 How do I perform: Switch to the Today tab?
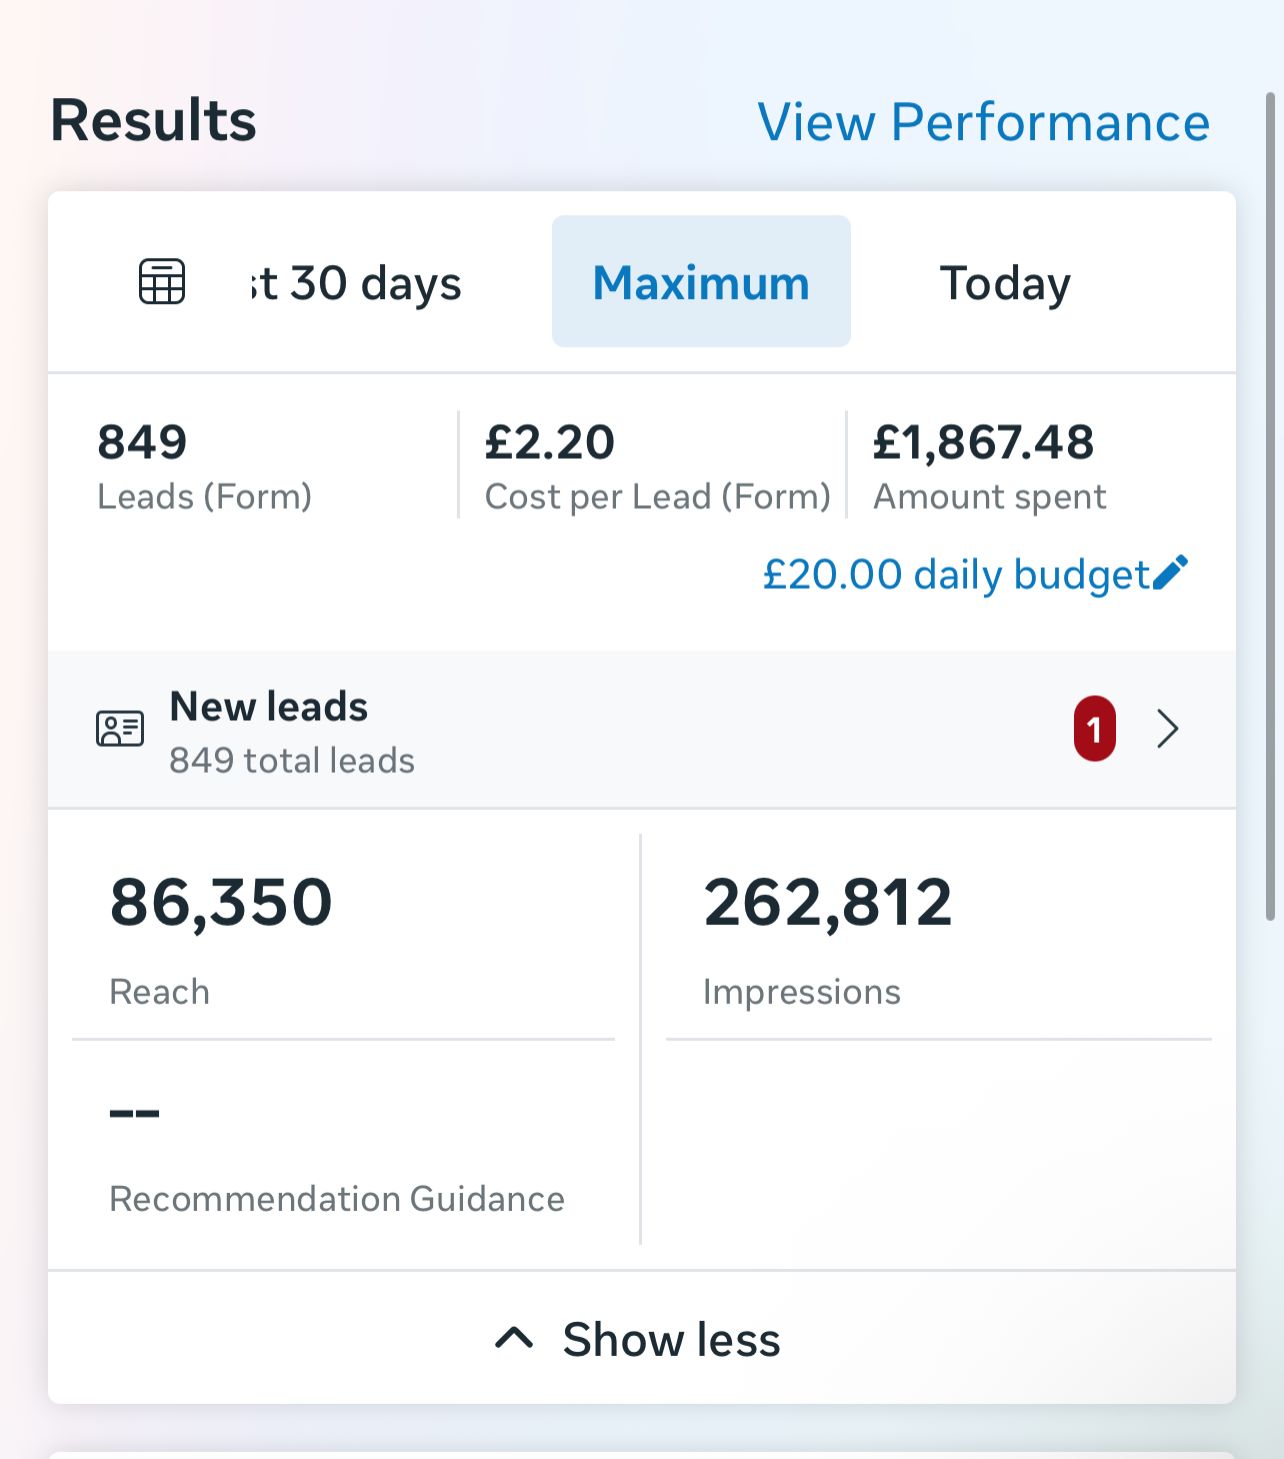(1004, 282)
